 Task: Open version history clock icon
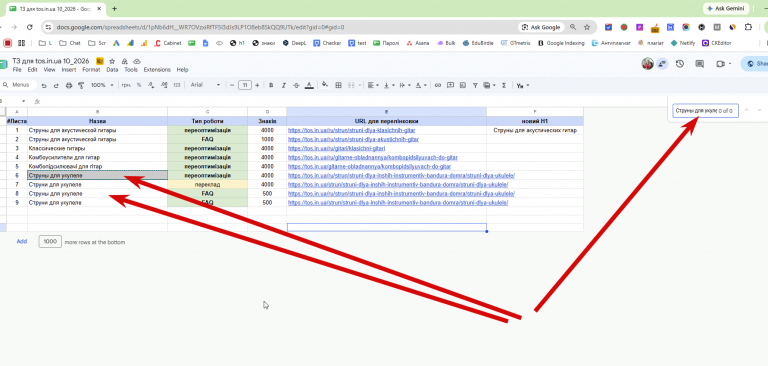[x=679, y=64]
